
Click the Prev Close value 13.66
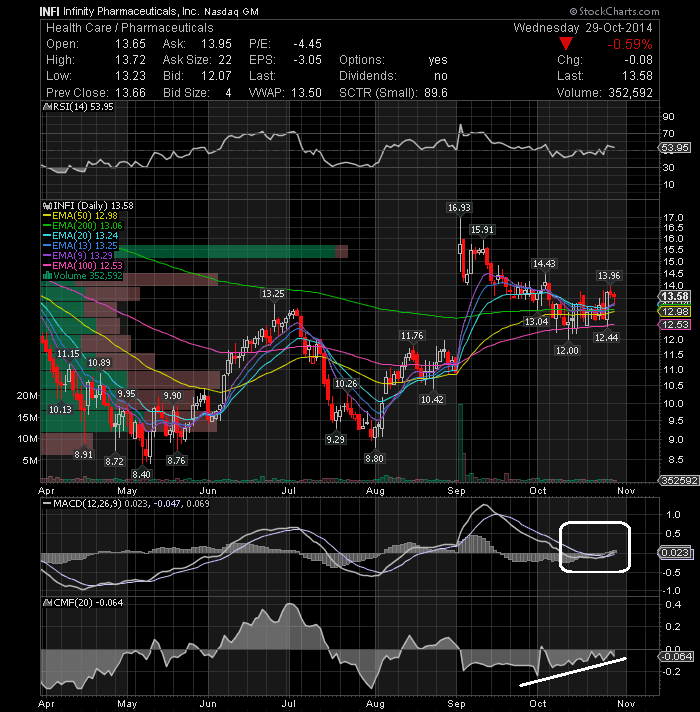click(130, 93)
